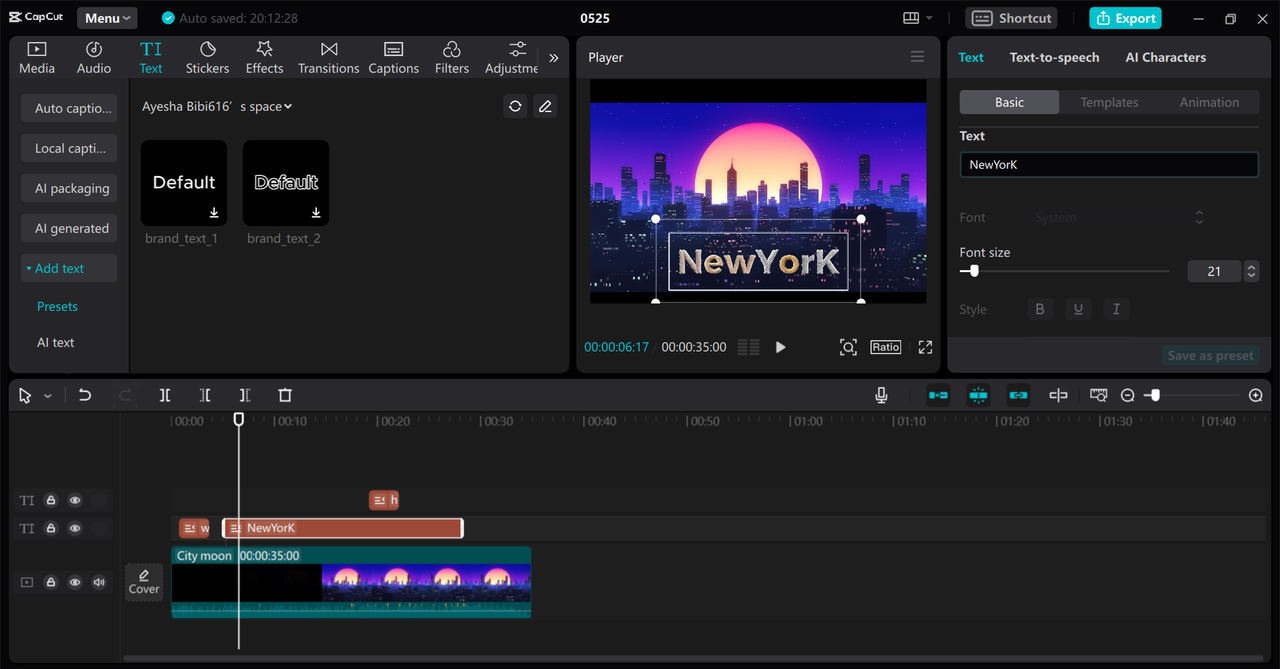Viewport: 1280px width, 669px height.
Task: Hide the NewYorK text track with eye icon
Action: (x=75, y=528)
